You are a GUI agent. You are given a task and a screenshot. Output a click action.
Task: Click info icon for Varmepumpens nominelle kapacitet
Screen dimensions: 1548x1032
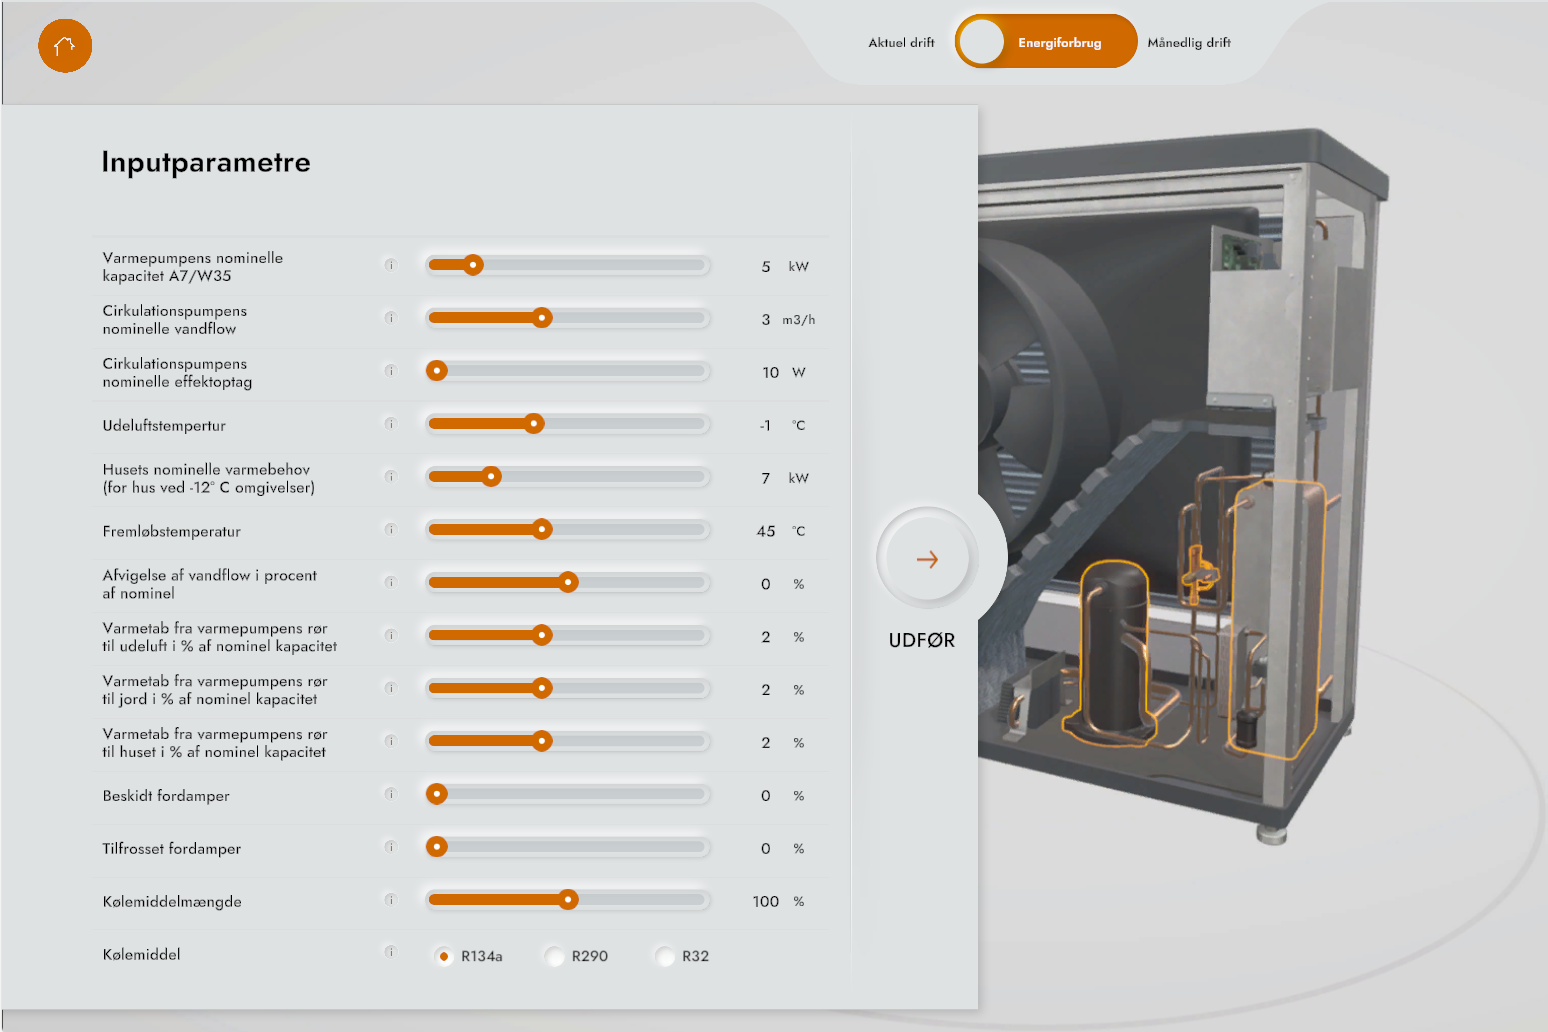(x=390, y=265)
